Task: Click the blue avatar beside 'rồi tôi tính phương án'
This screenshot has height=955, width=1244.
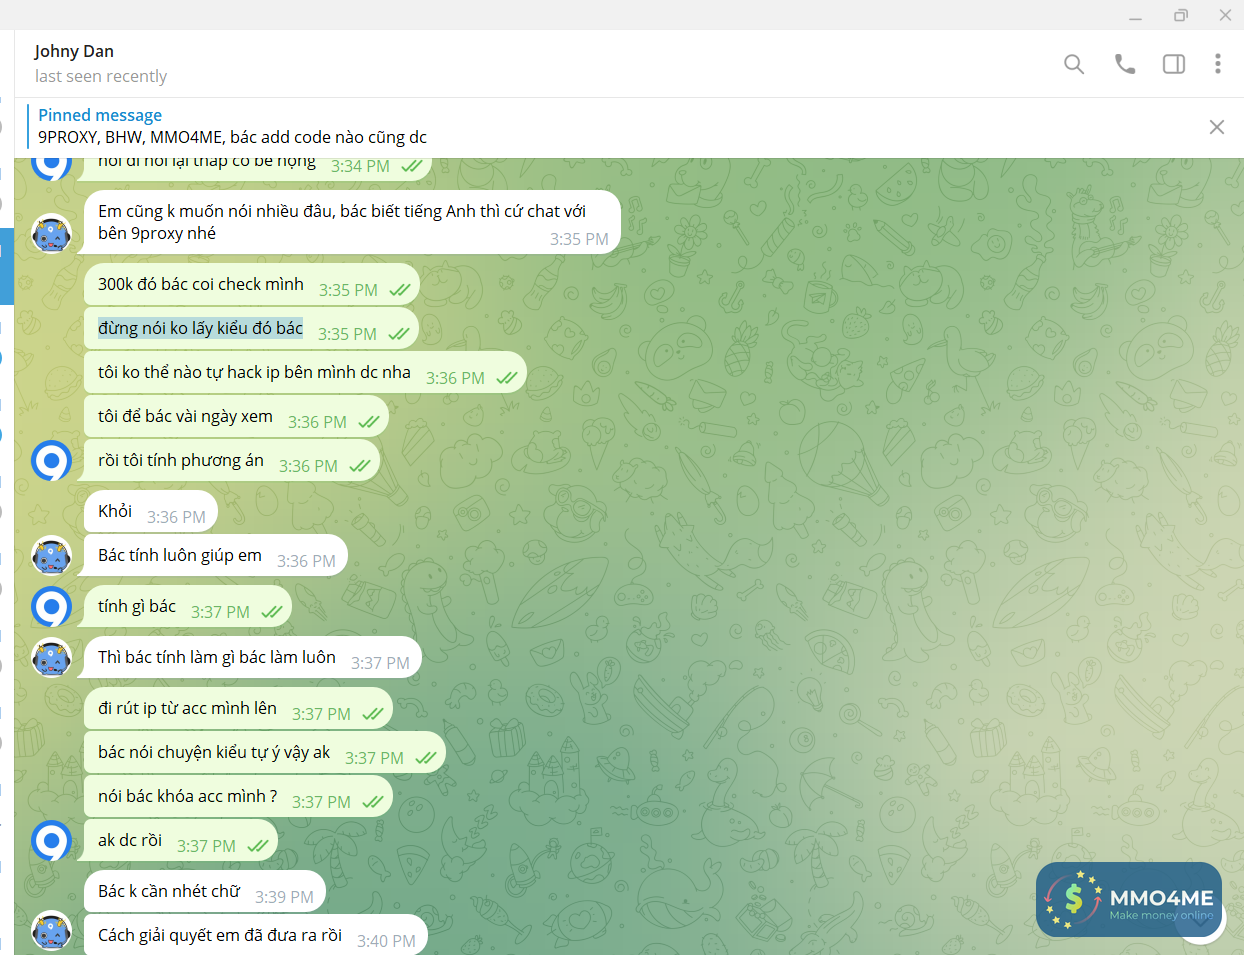Action: click(52, 460)
